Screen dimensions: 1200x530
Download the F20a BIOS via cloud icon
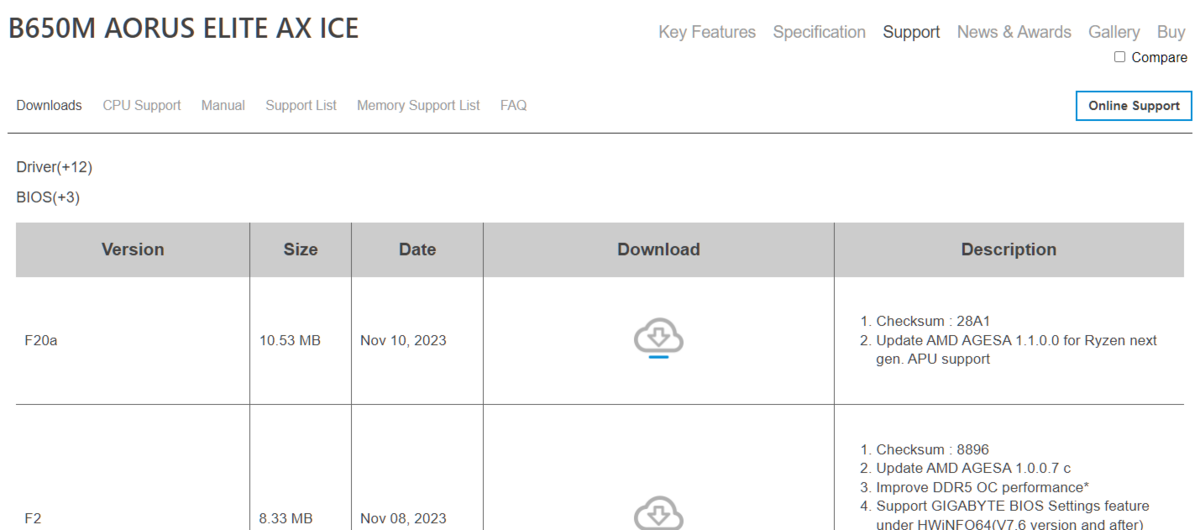pos(658,339)
